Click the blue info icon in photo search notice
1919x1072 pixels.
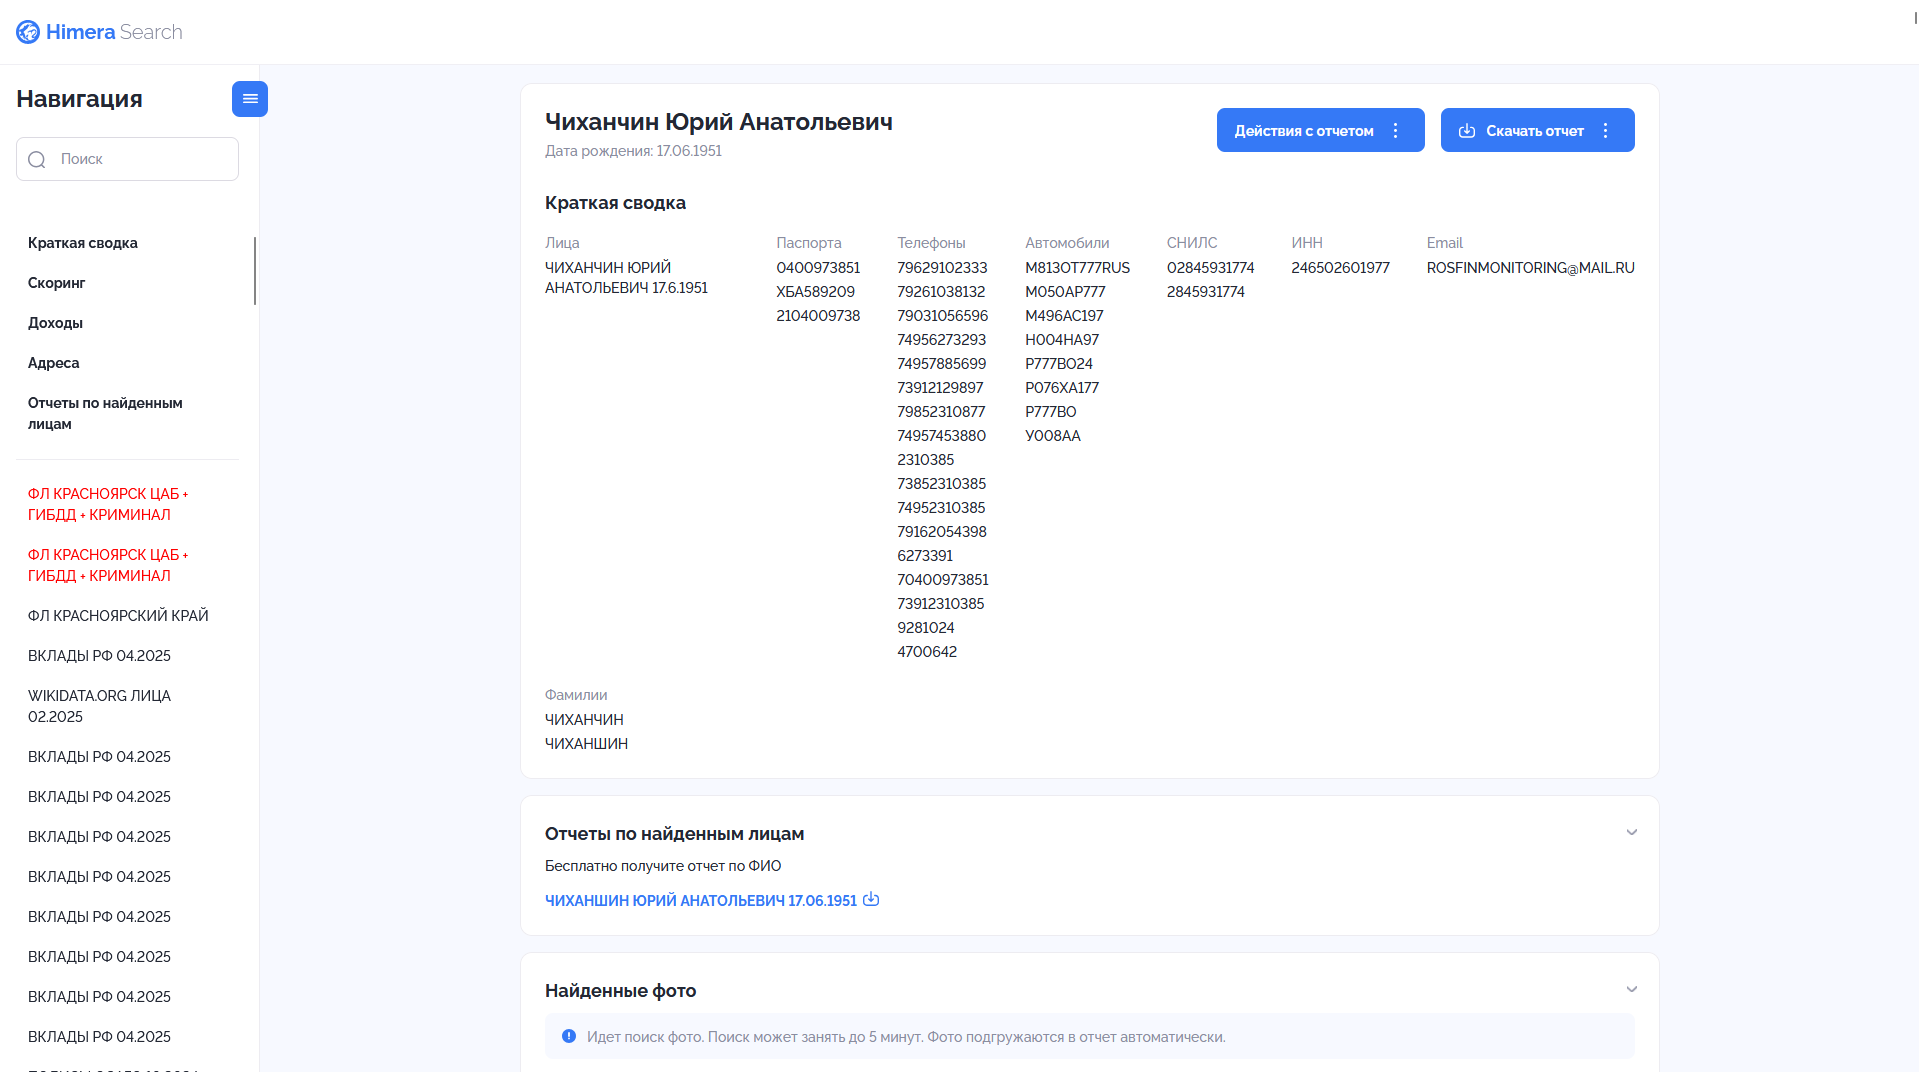pyautogui.click(x=569, y=1036)
